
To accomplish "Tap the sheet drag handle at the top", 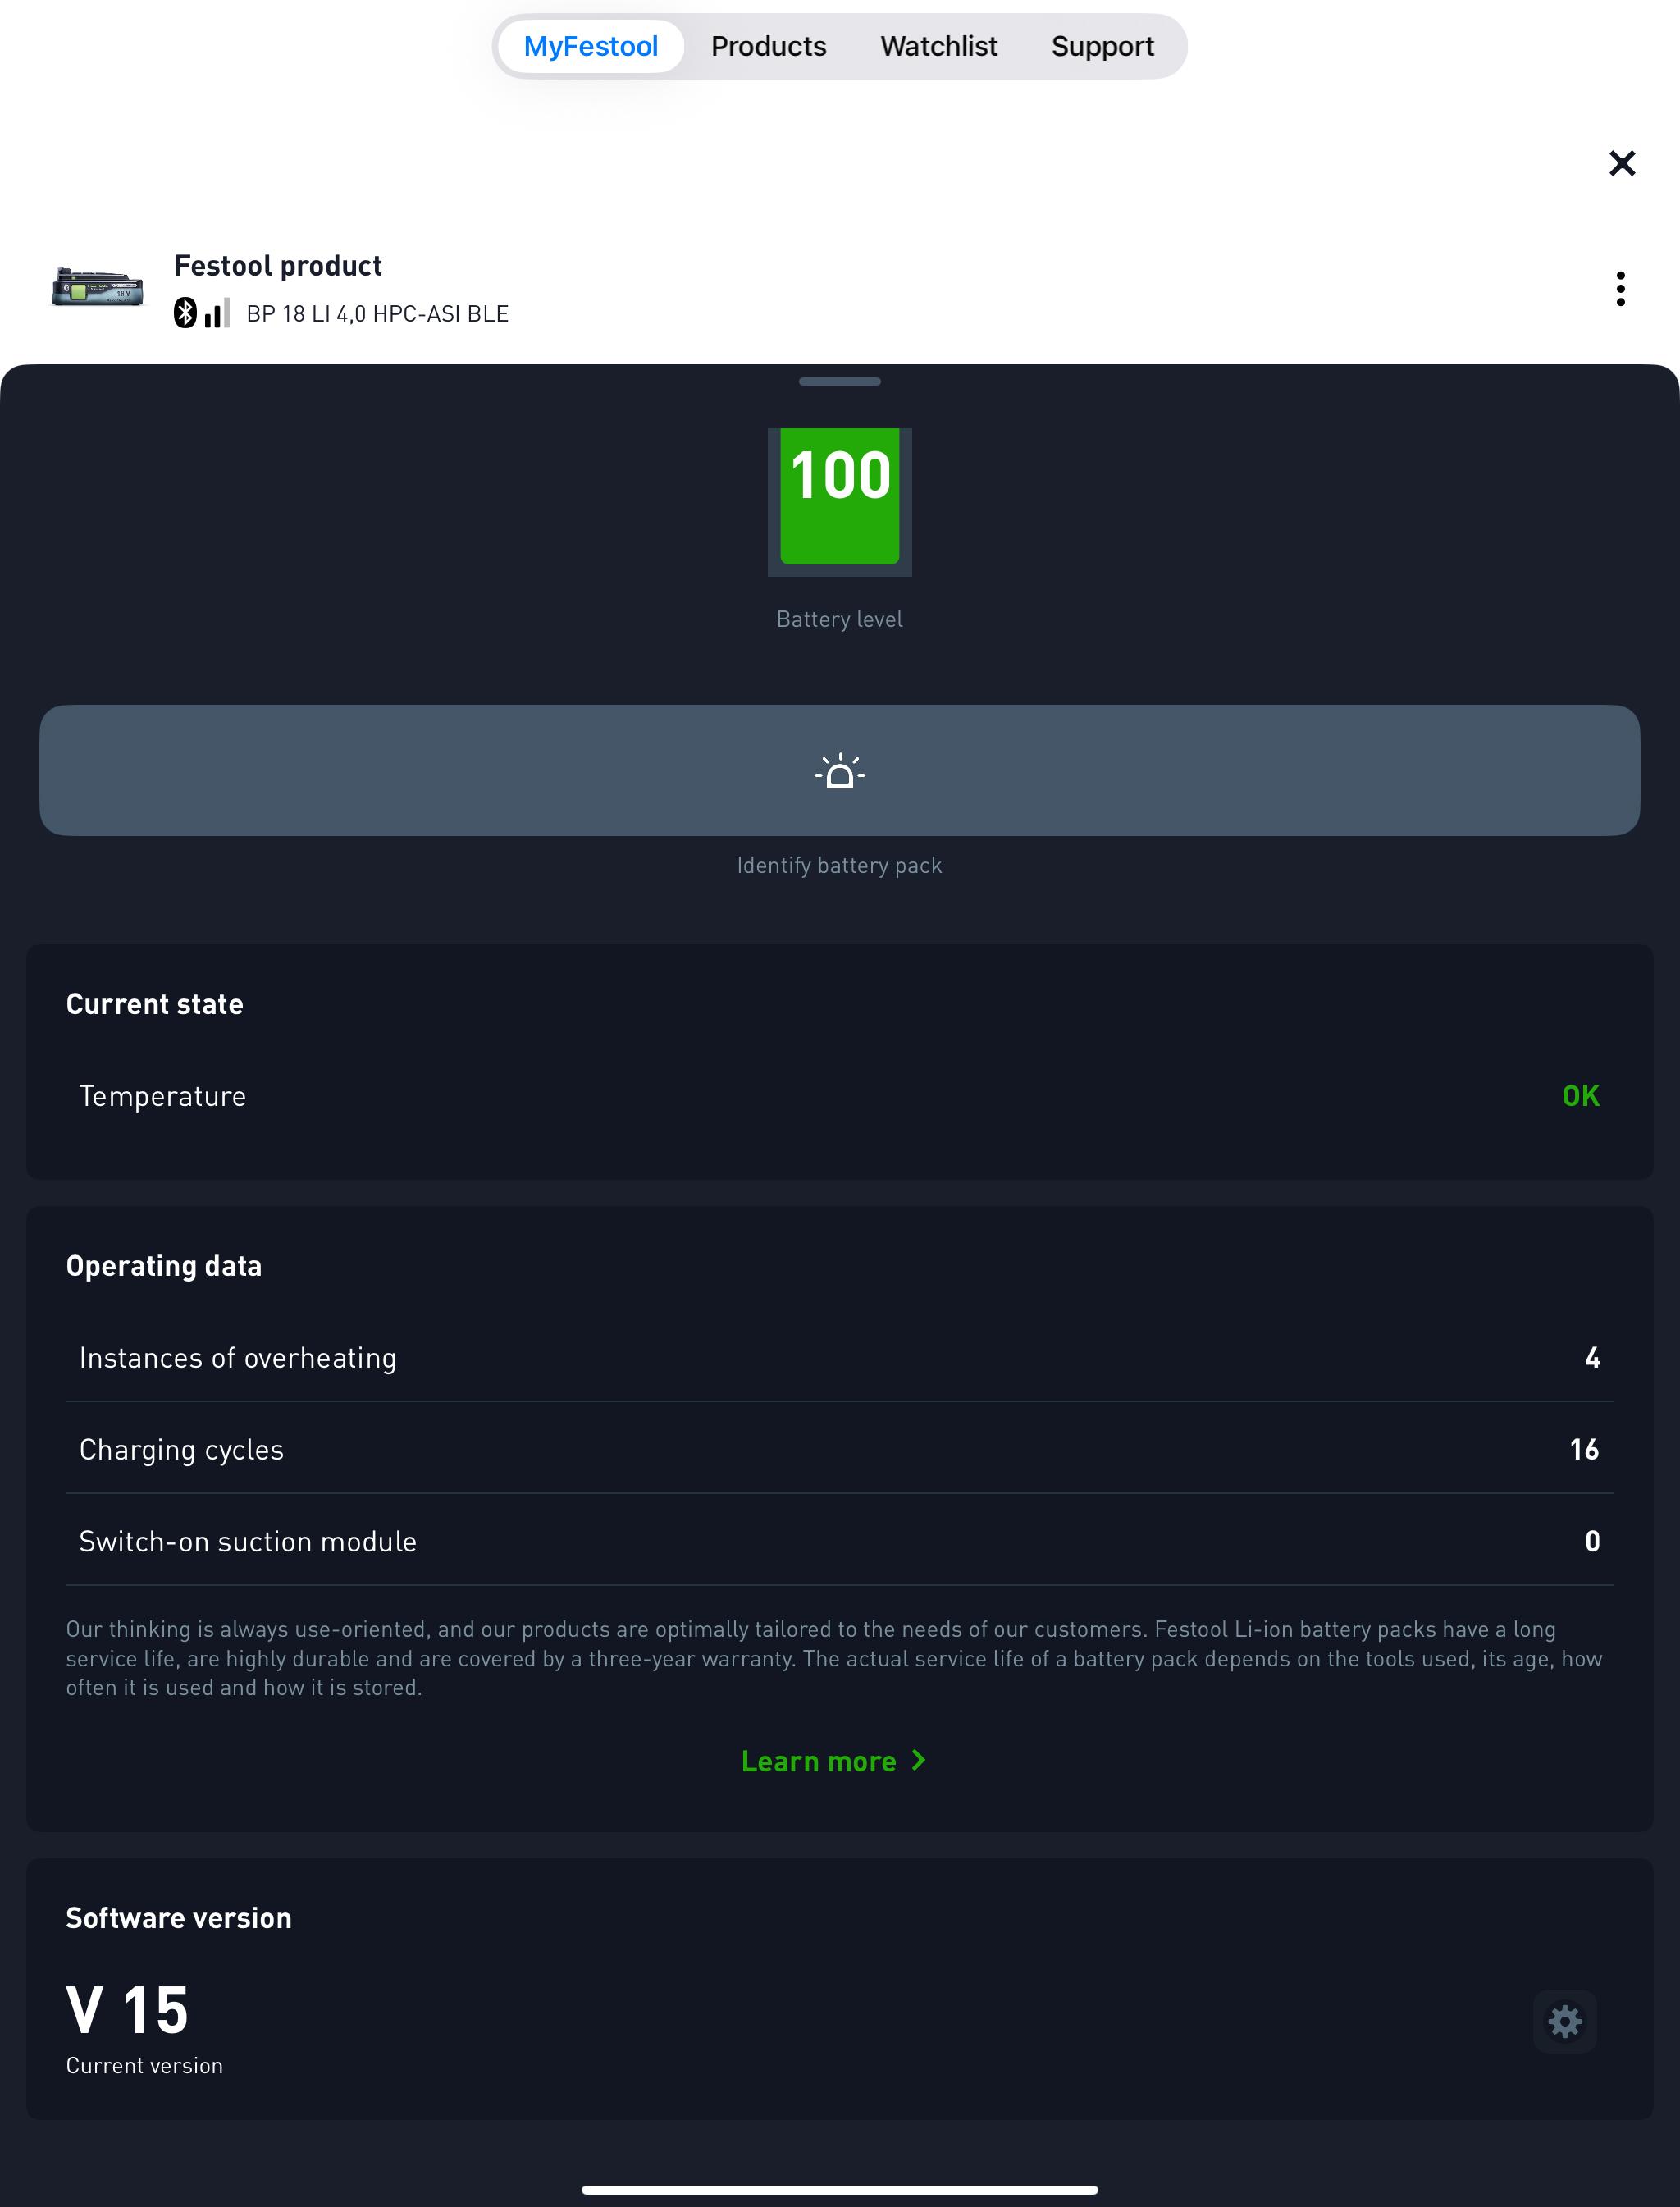I will point(839,381).
